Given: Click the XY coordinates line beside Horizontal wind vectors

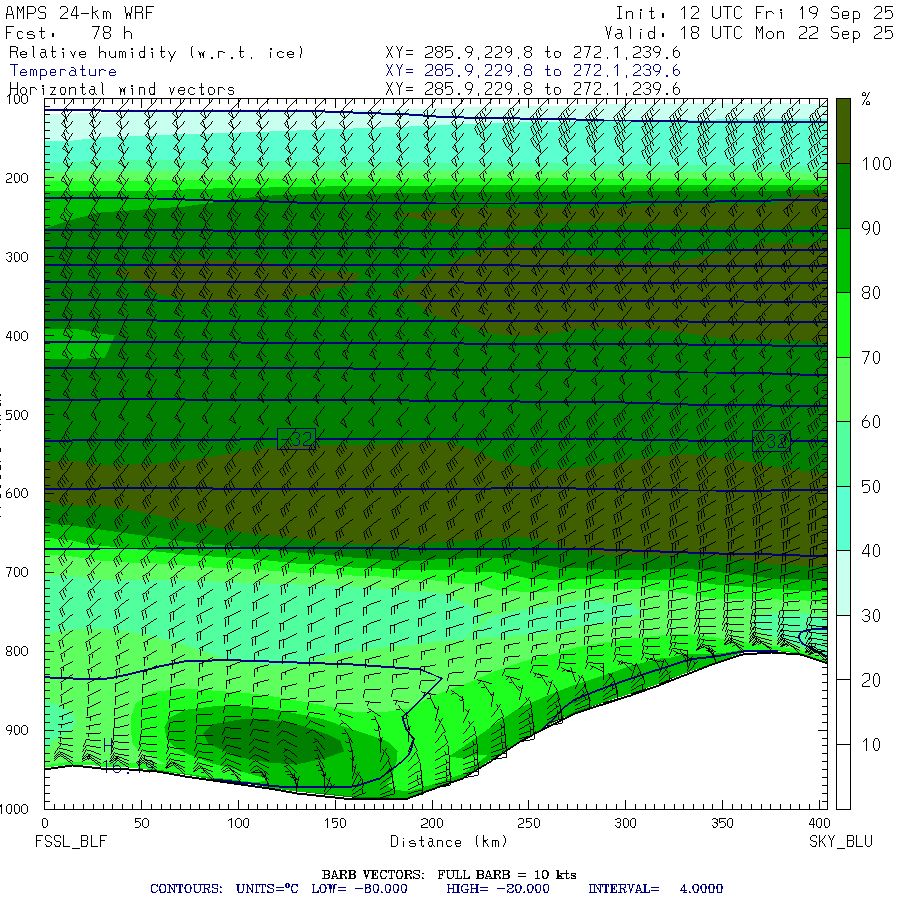Looking at the screenshot, I should pos(533,89).
